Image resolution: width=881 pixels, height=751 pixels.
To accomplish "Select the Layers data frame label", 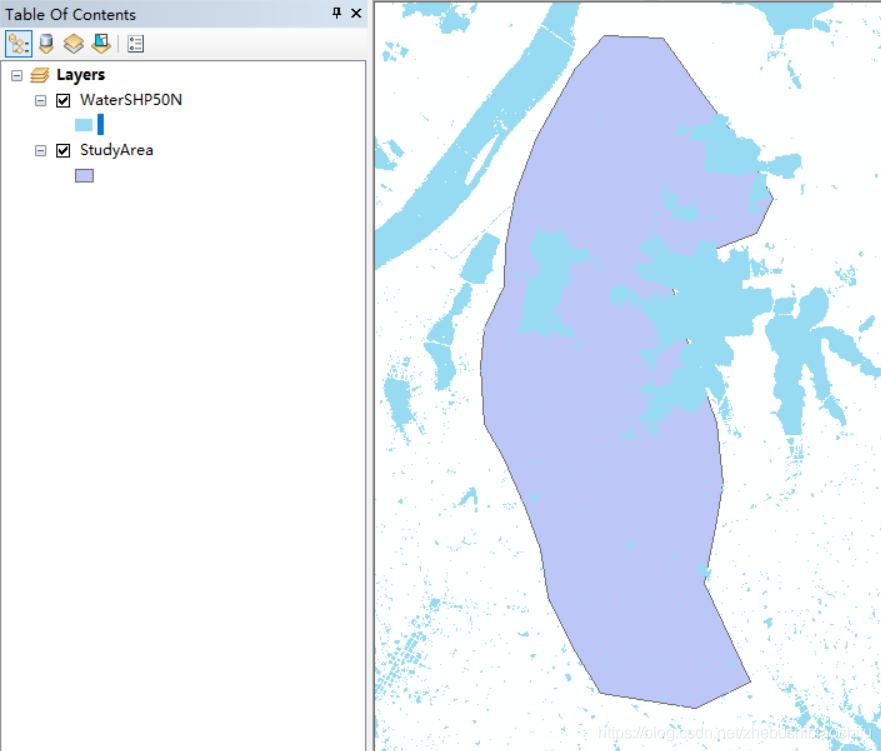I will pos(80,74).
